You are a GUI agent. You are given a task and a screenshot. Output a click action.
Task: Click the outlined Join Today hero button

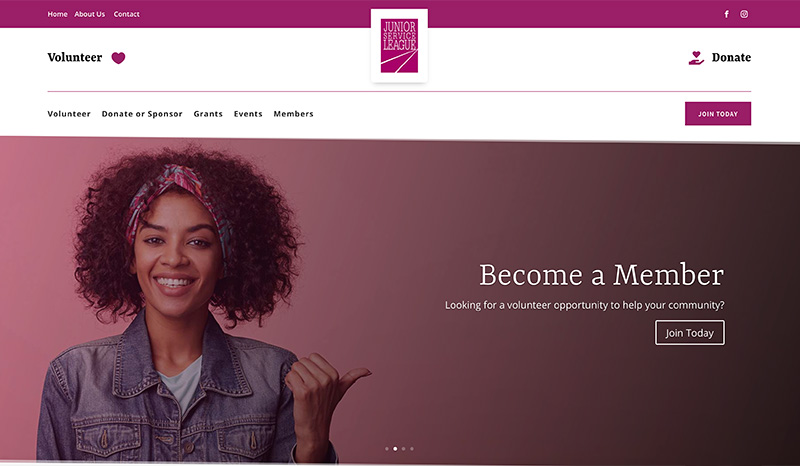[x=690, y=333]
